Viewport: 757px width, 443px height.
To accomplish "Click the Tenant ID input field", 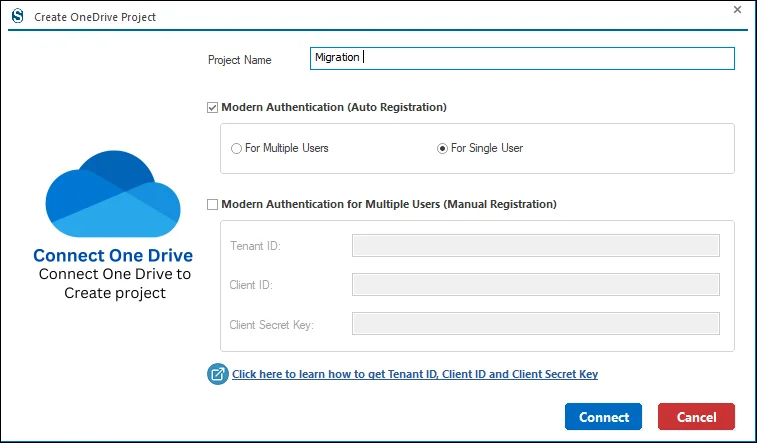I will [536, 246].
